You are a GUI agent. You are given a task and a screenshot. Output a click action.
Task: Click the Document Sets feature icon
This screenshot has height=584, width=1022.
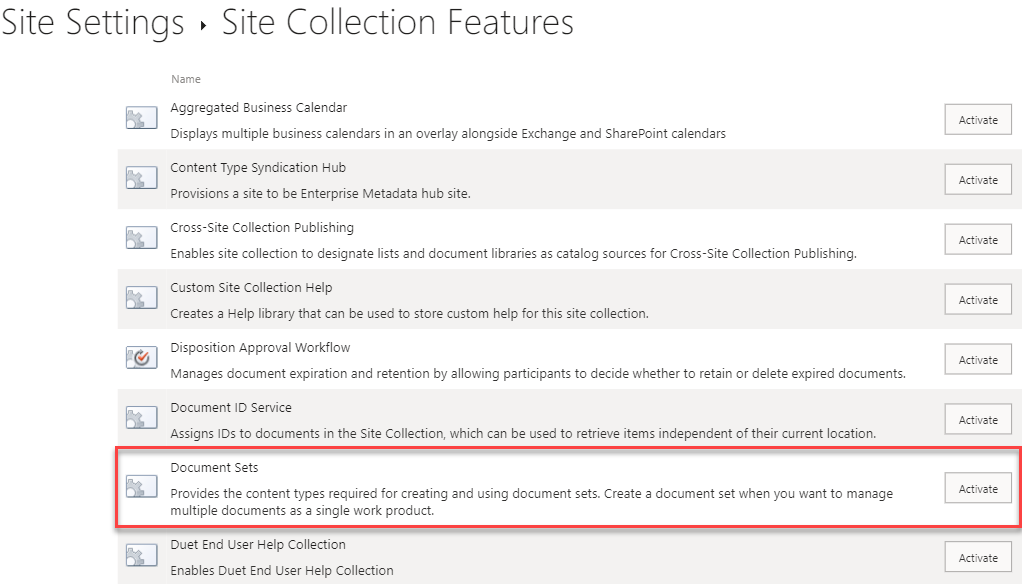pos(140,487)
